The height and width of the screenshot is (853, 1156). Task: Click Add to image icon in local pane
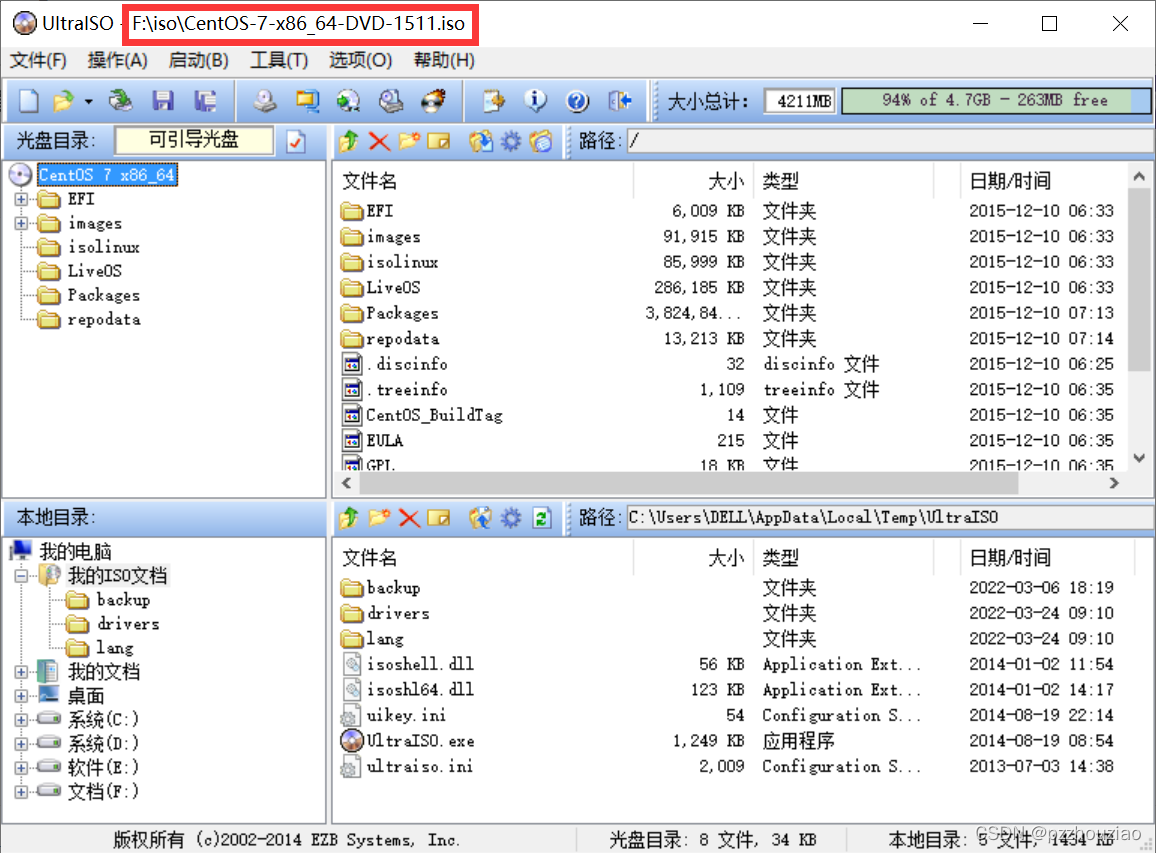(481, 518)
